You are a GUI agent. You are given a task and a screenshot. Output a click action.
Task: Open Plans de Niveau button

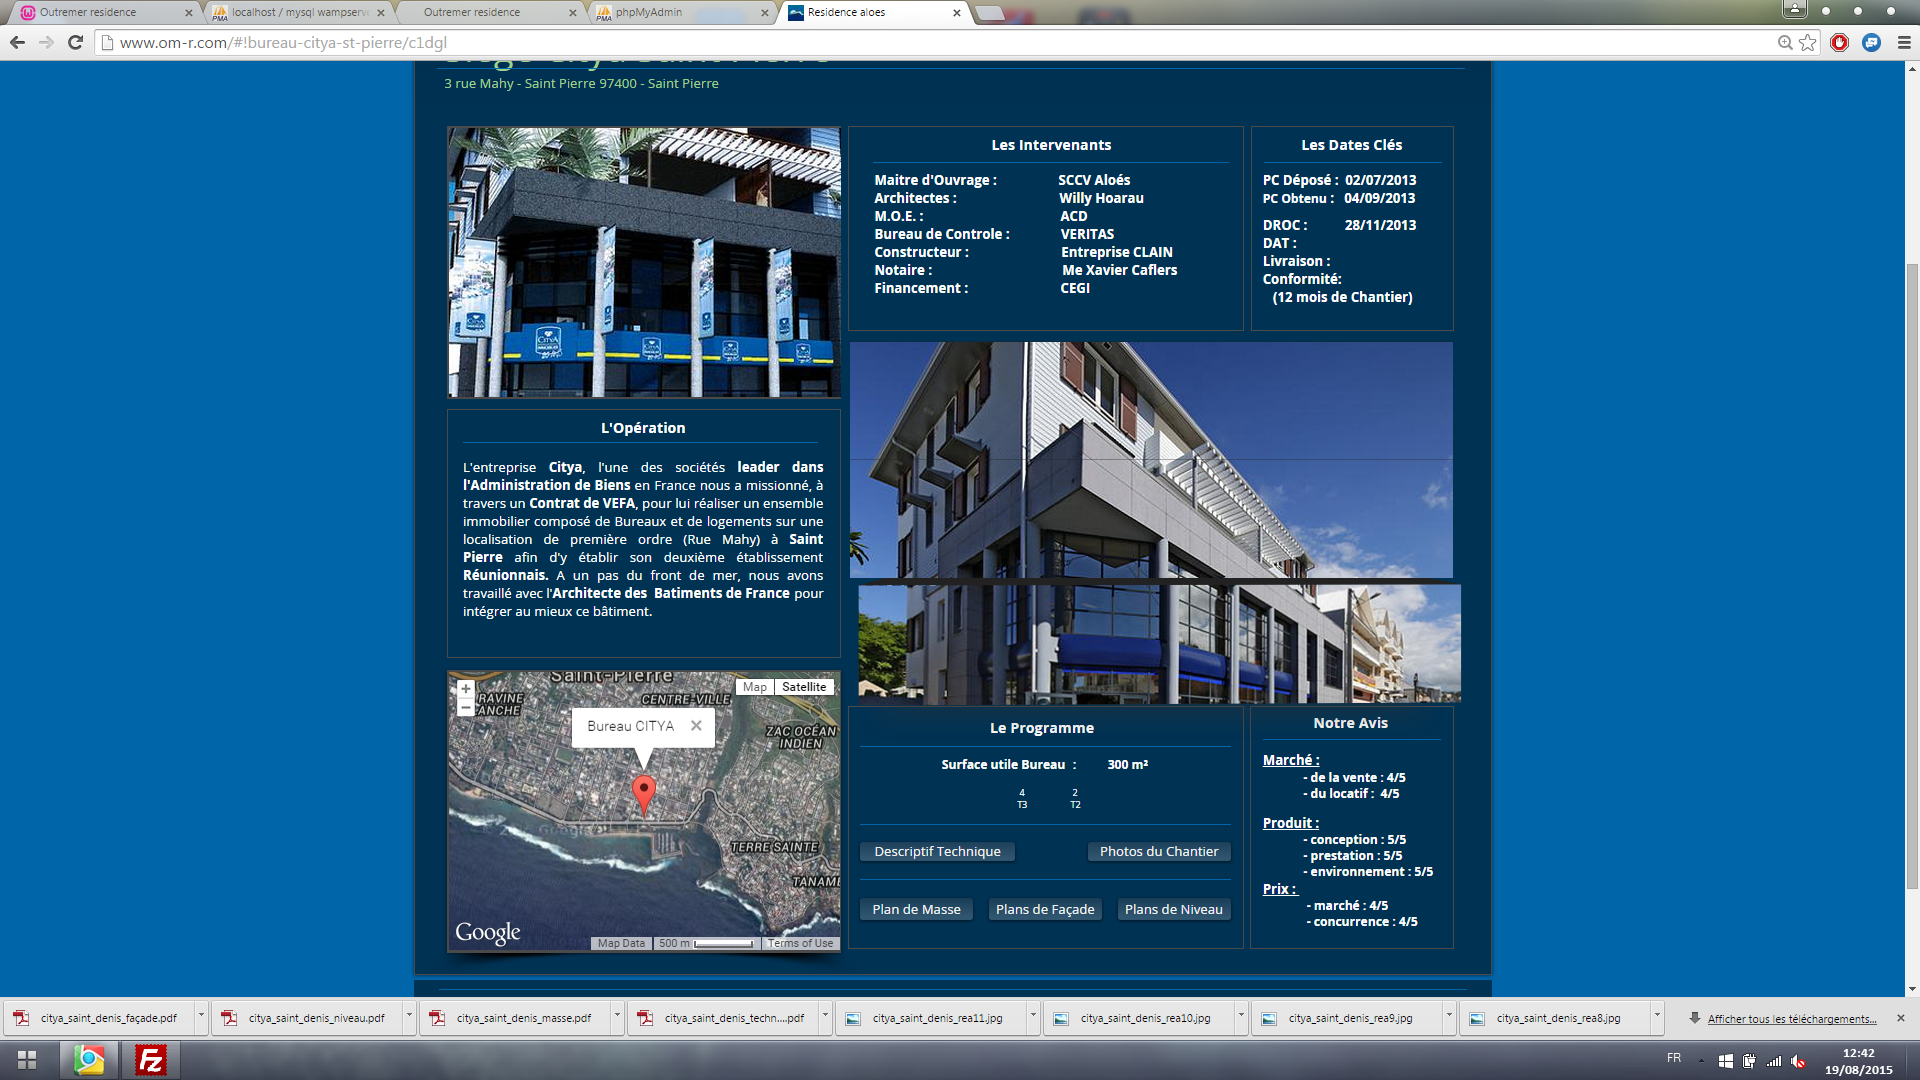pos(1174,910)
